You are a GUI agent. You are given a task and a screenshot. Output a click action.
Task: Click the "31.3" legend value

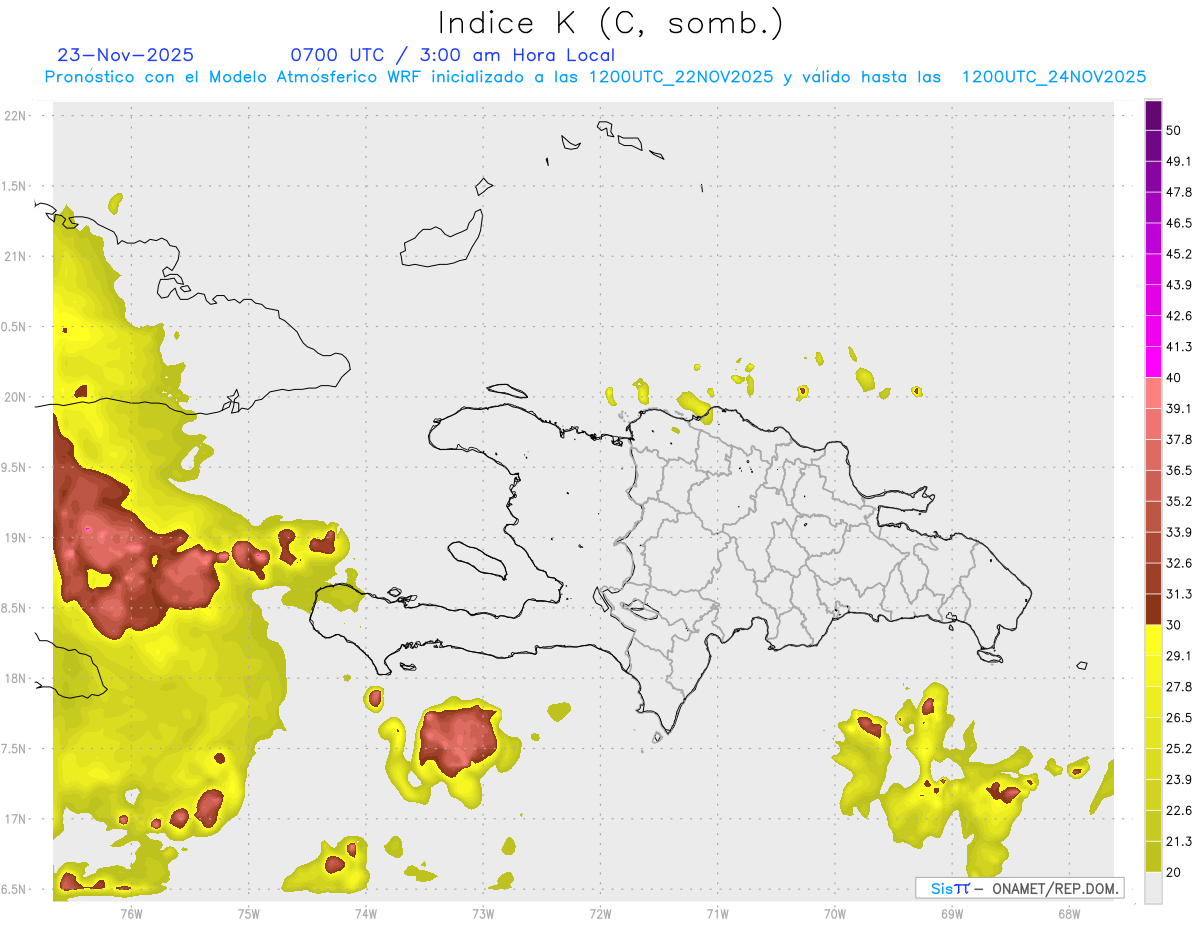pyautogui.click(x=1179, y=594)
